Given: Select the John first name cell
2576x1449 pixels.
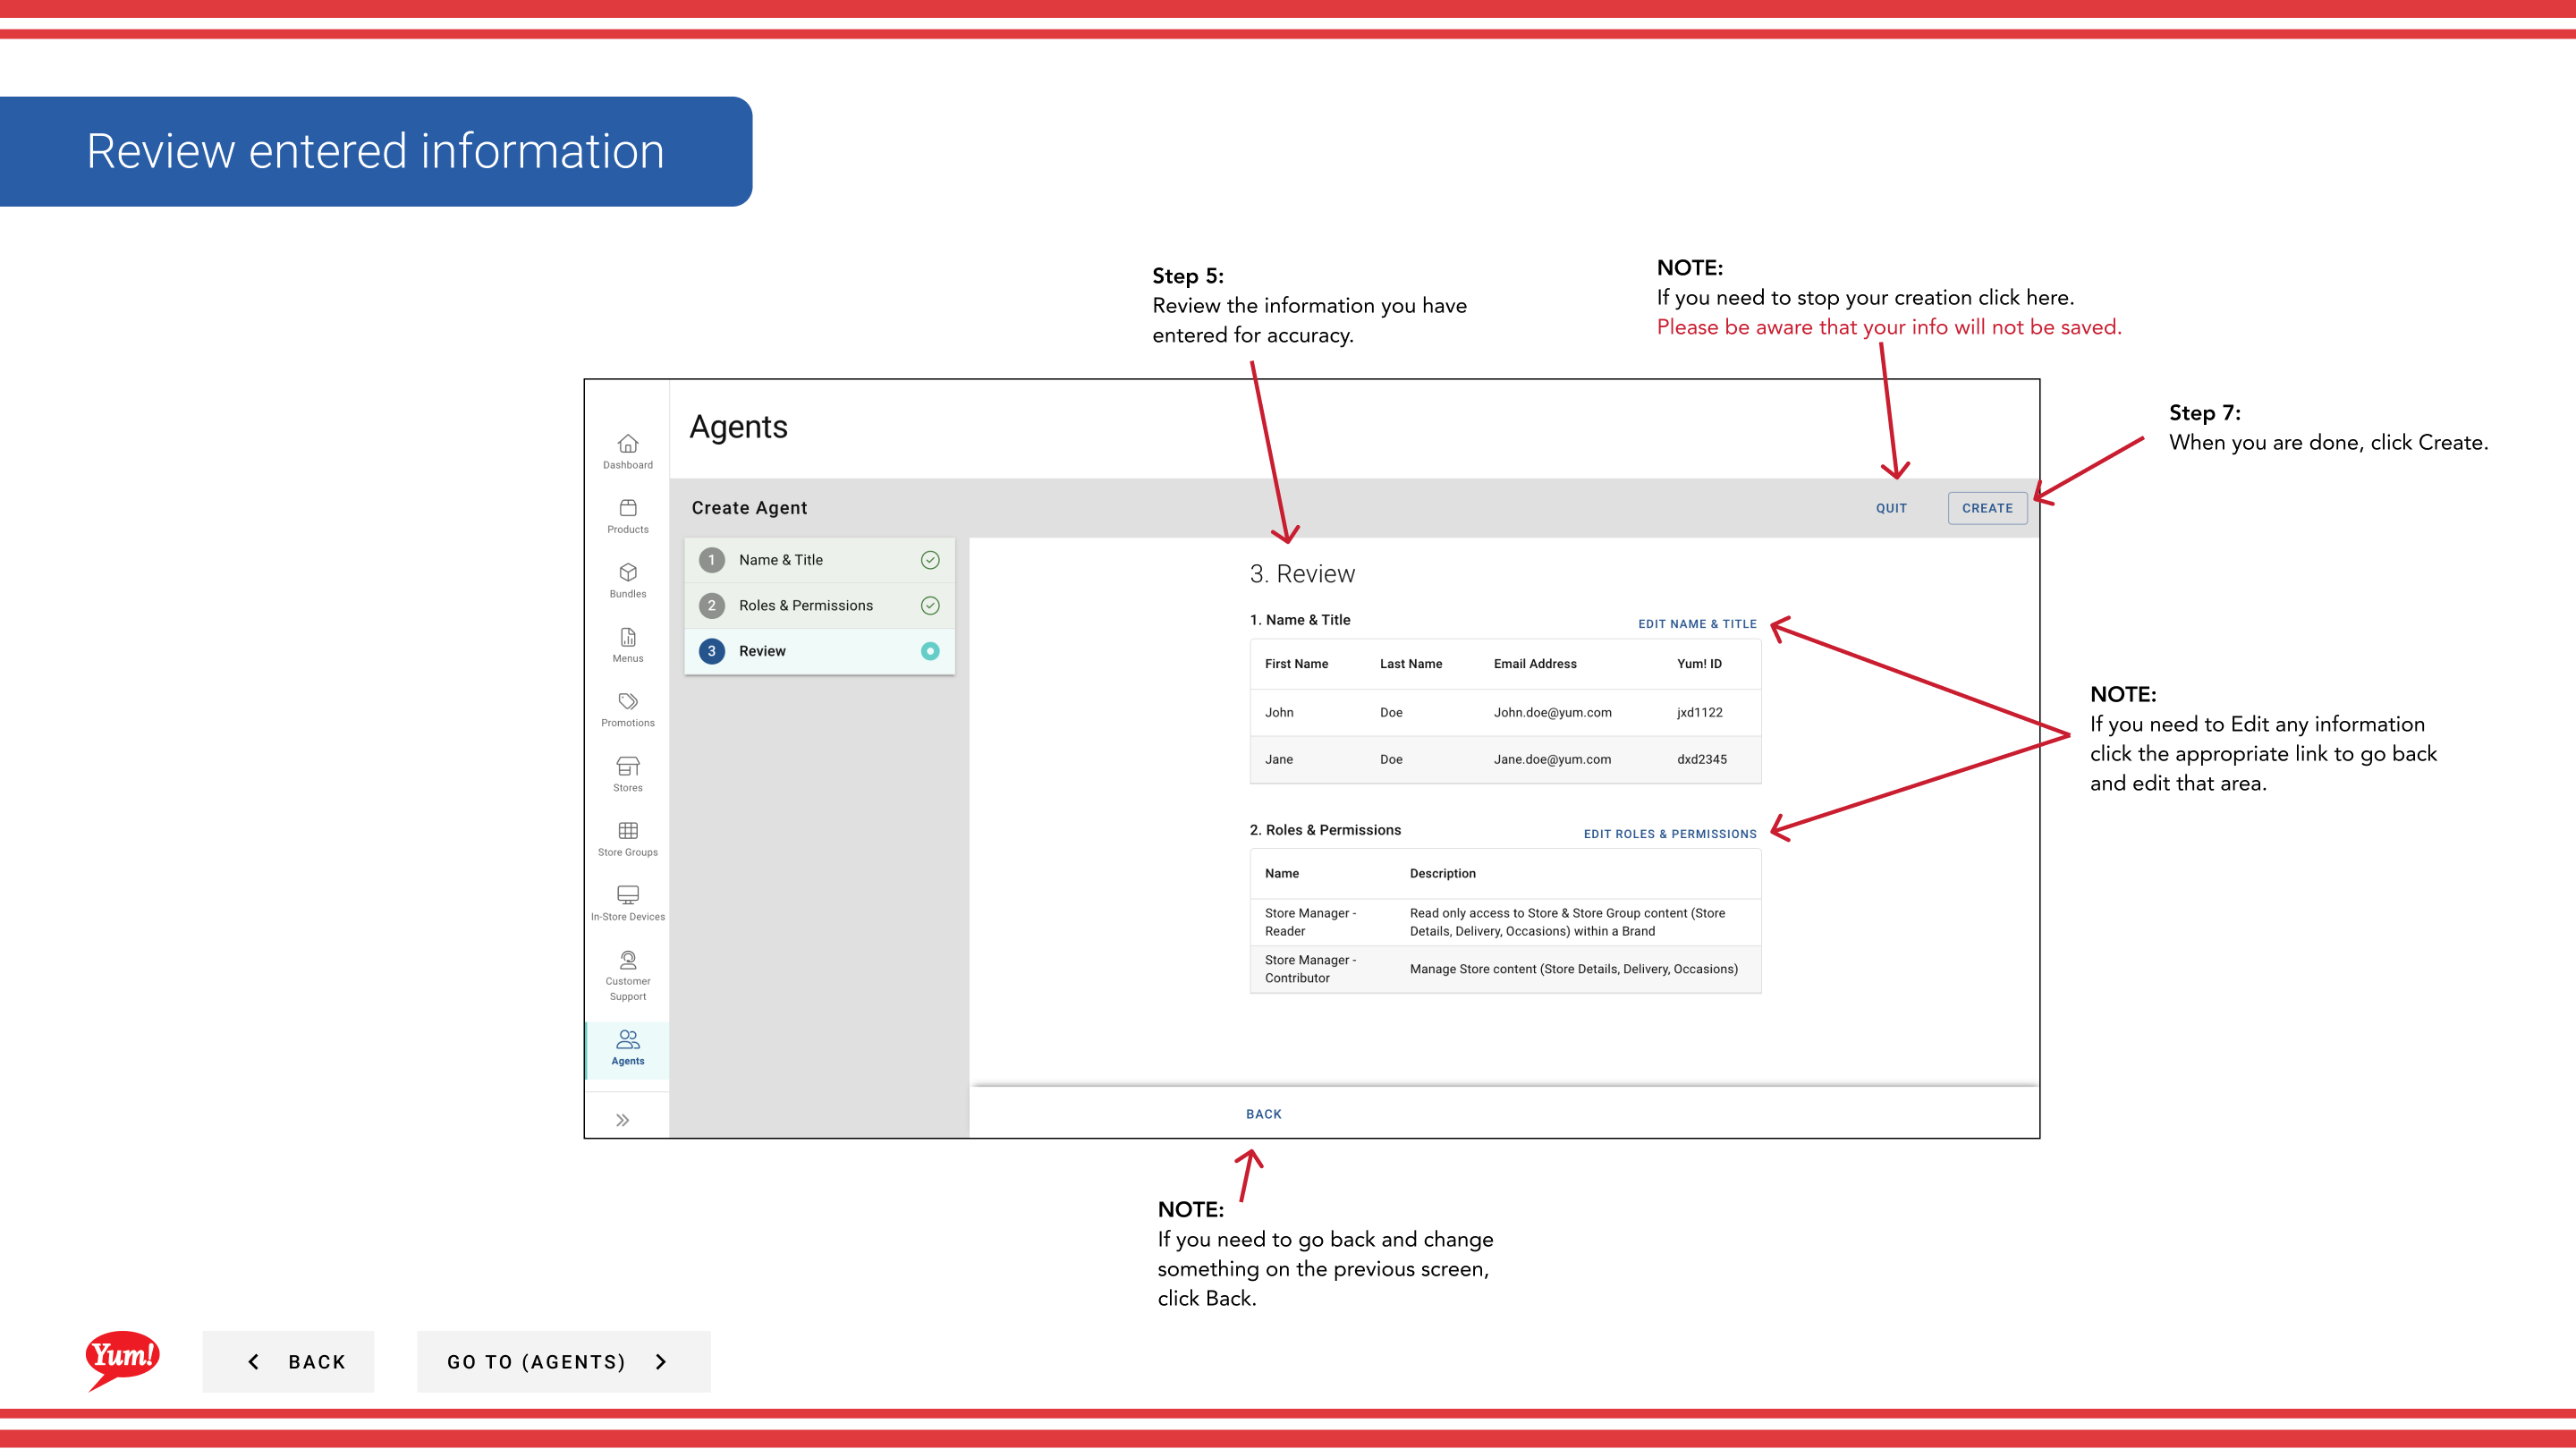Looking at the screenshot, I should coord(1279,713).
